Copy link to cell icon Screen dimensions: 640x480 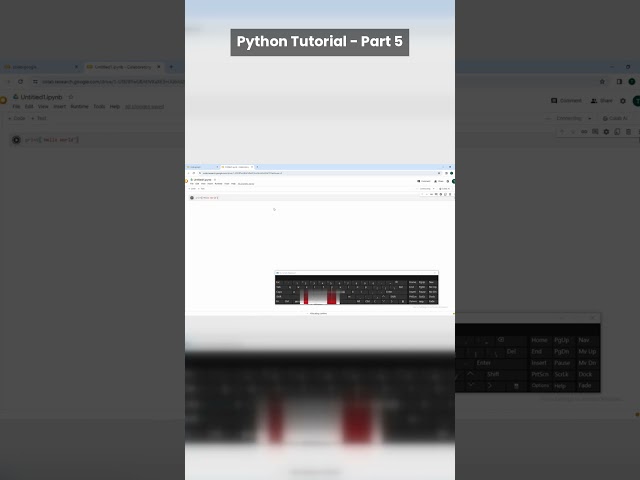pos(584,131)
